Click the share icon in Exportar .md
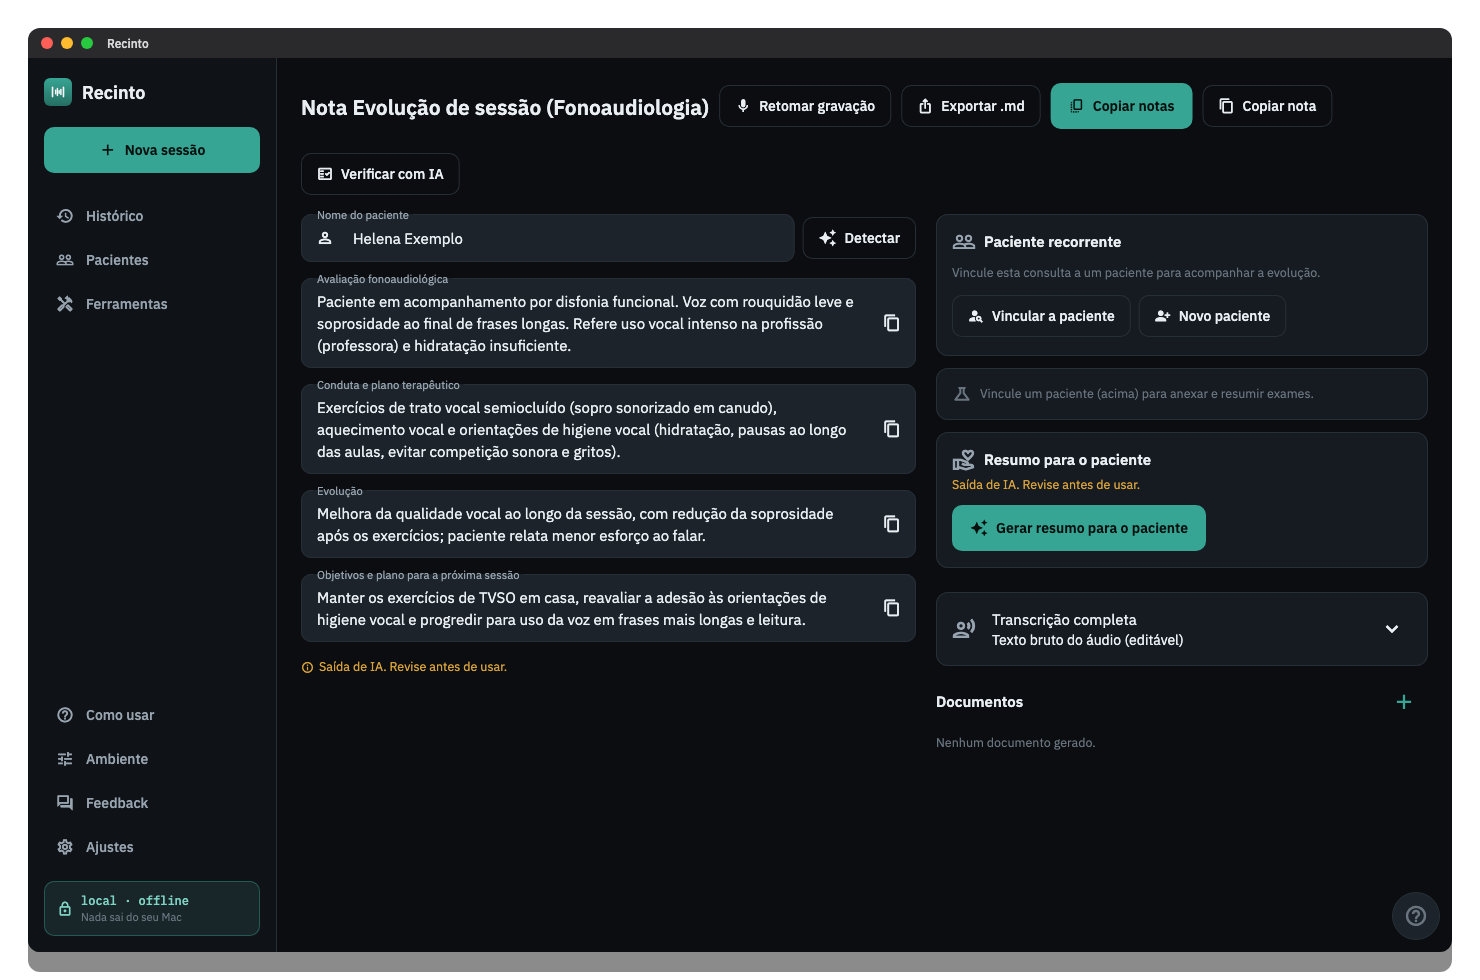1480x980 pixels. point(925,106)
